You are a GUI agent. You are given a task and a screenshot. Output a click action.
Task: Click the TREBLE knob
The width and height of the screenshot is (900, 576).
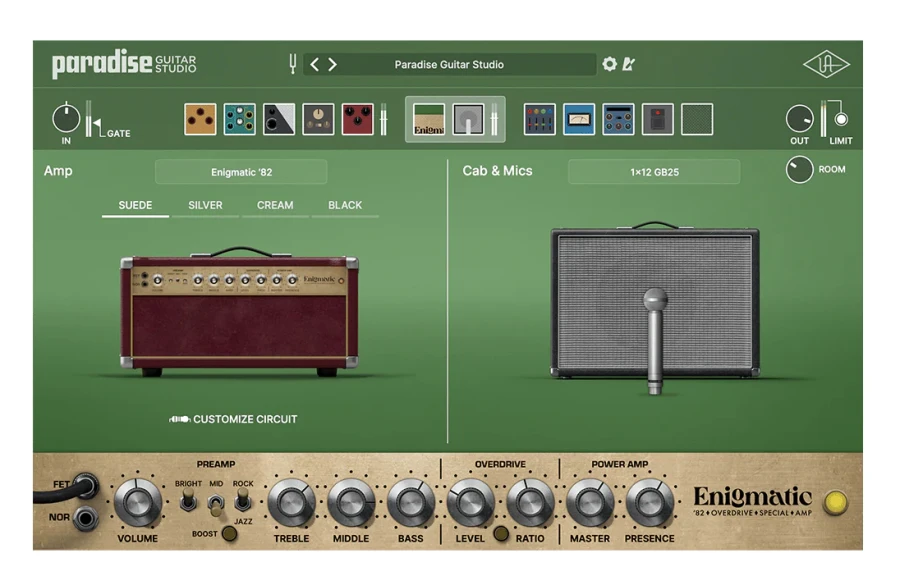pos(292,503)
